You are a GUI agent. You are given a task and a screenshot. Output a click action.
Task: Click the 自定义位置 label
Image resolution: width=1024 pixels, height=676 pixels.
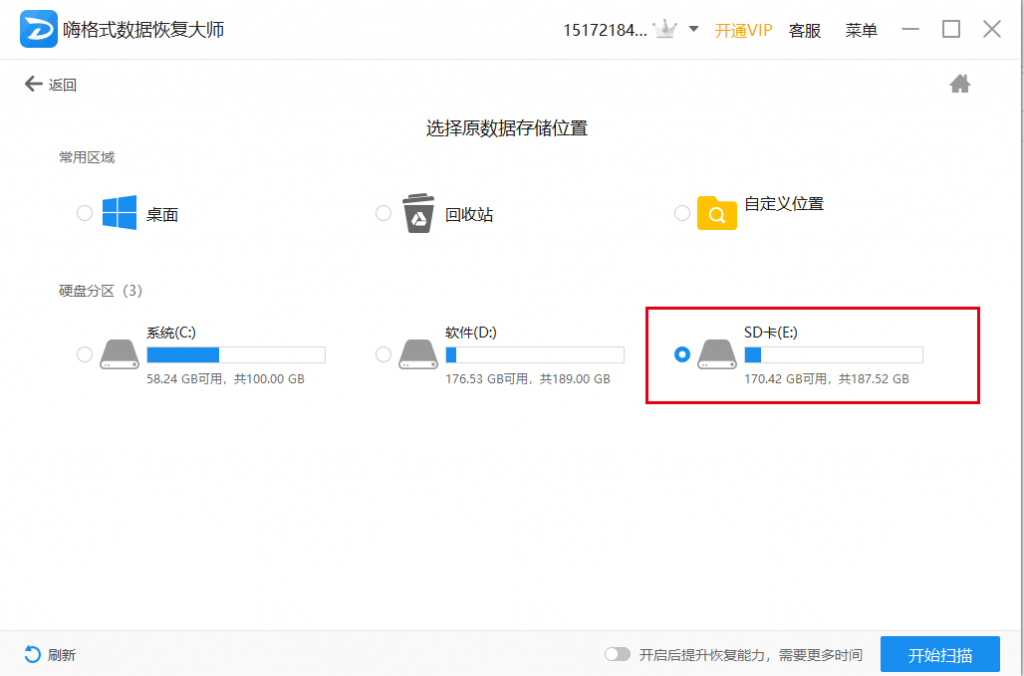tap(784, 204)
